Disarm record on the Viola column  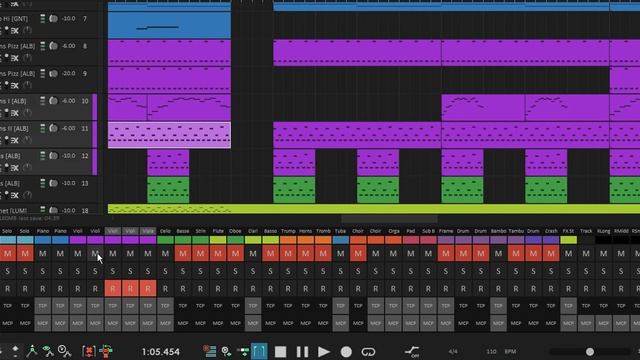(148, 289)
